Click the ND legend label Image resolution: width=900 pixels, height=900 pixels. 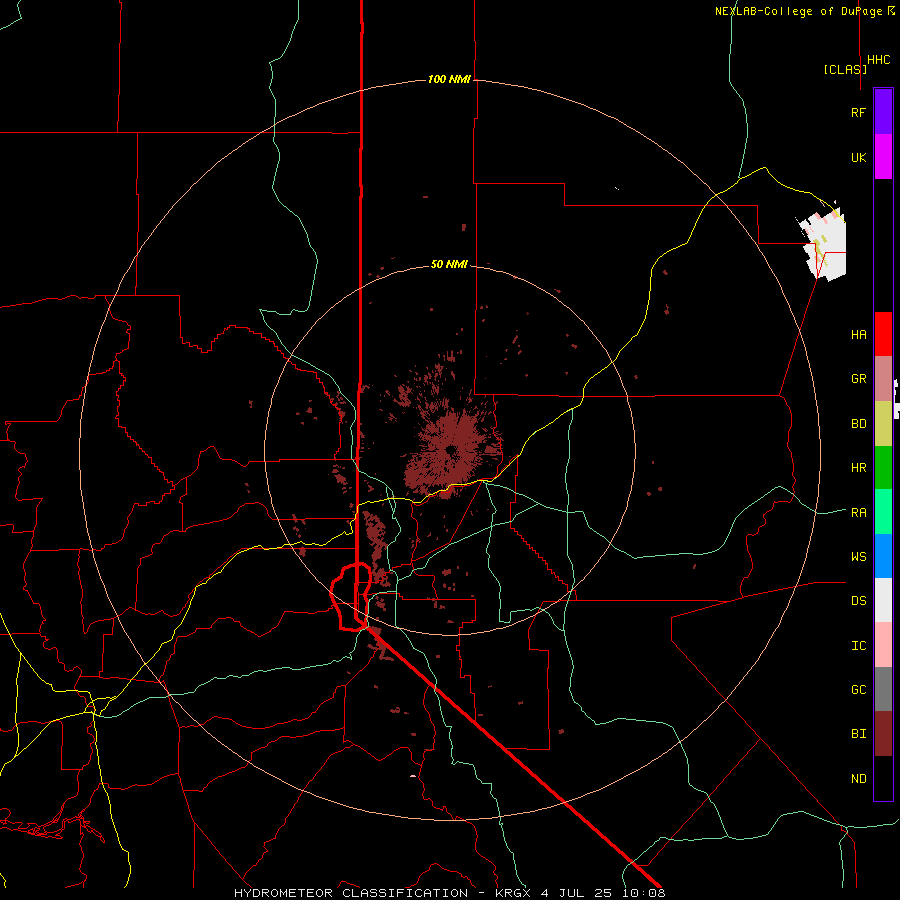tap(858, 778)
